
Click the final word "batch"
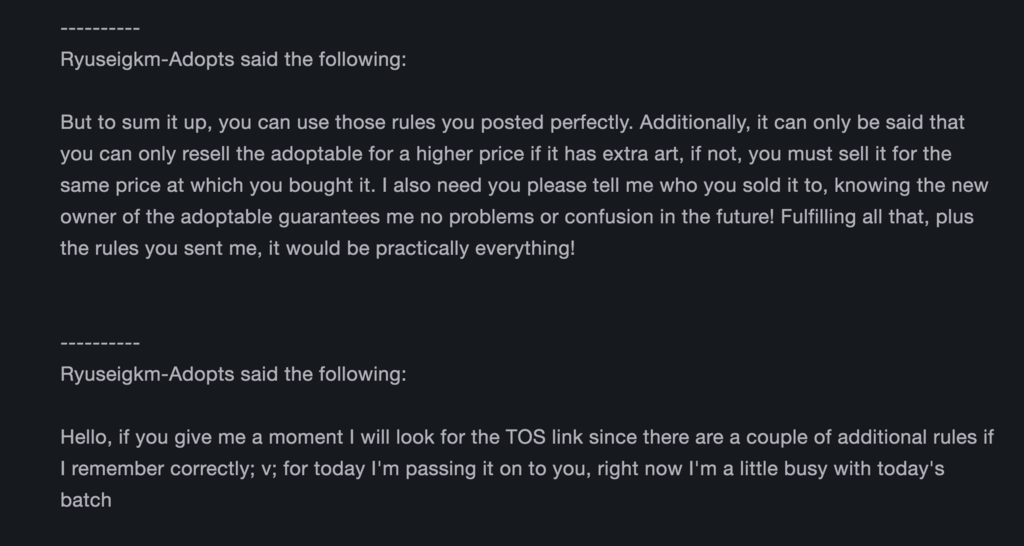click(x=86, y=500)
